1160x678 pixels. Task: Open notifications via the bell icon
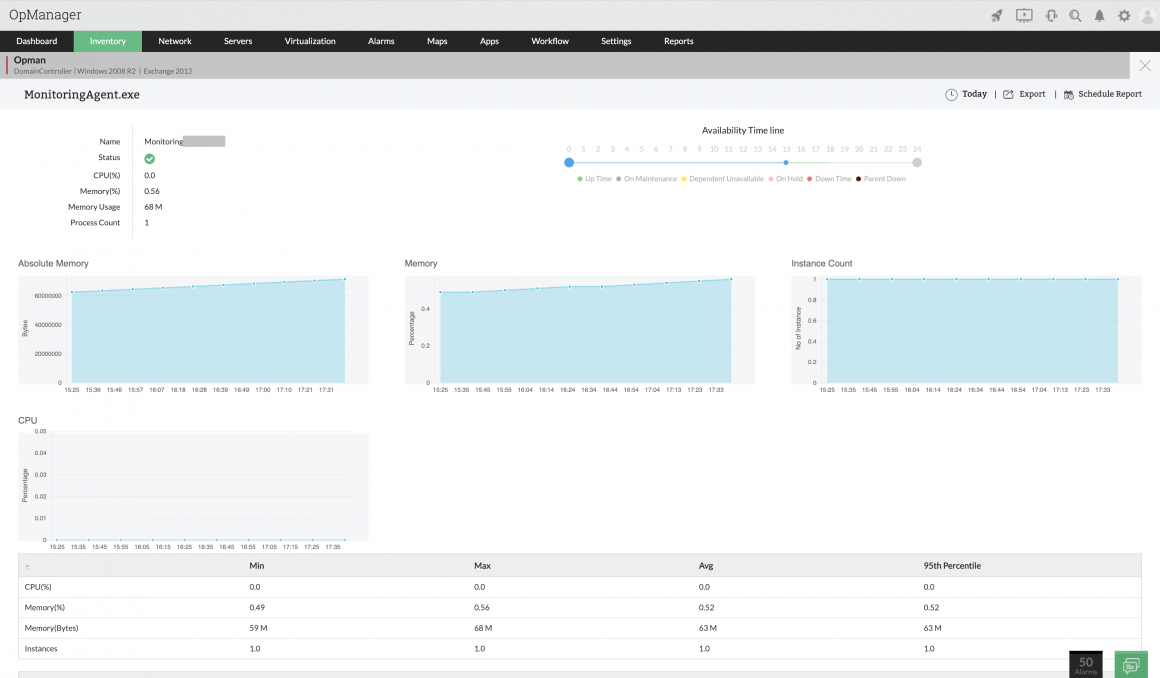click(x=1100, y=15)
